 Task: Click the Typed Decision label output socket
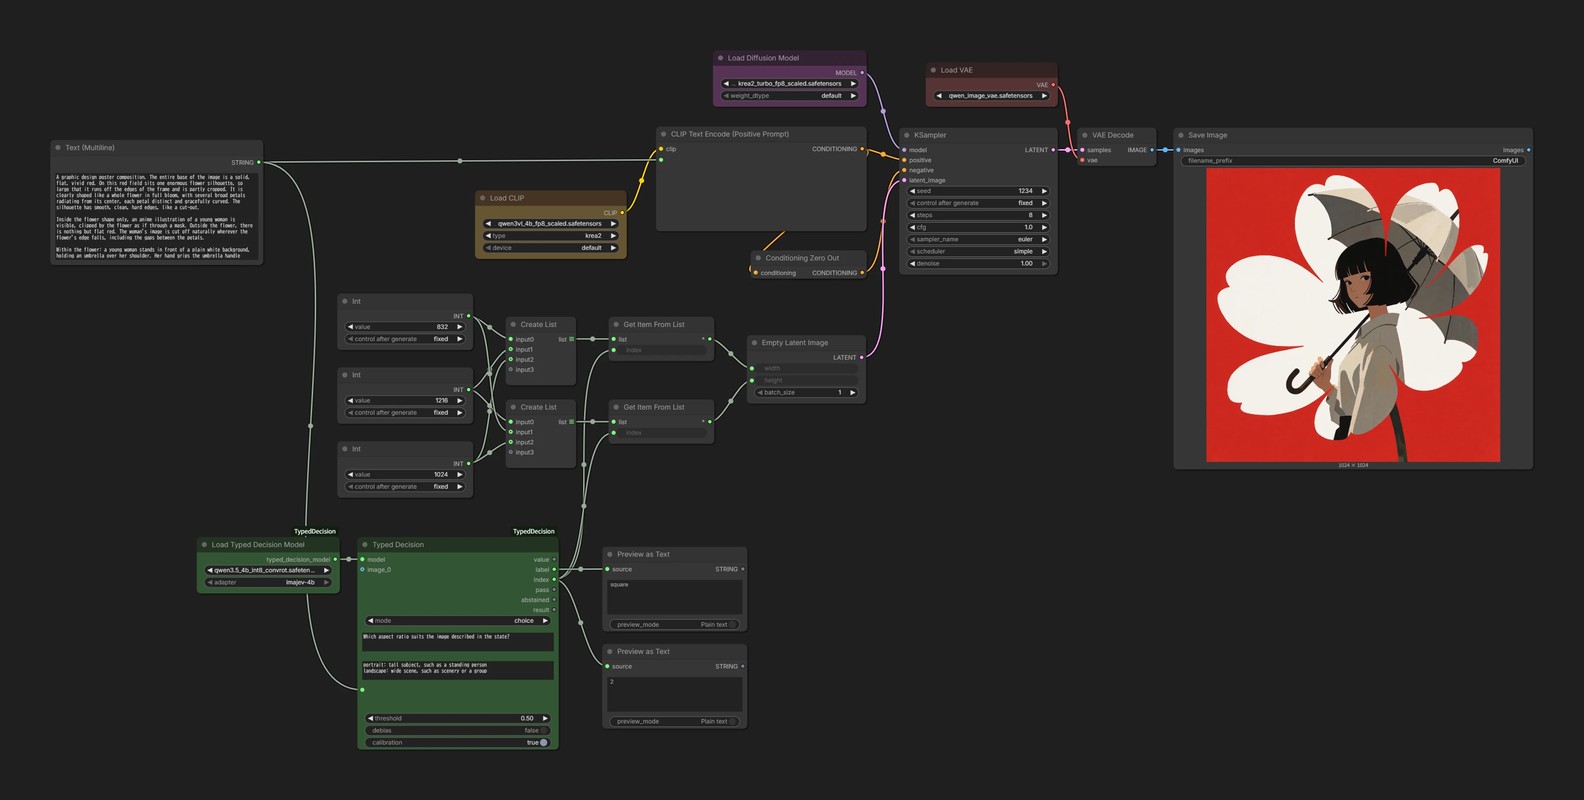coord(554,570)
